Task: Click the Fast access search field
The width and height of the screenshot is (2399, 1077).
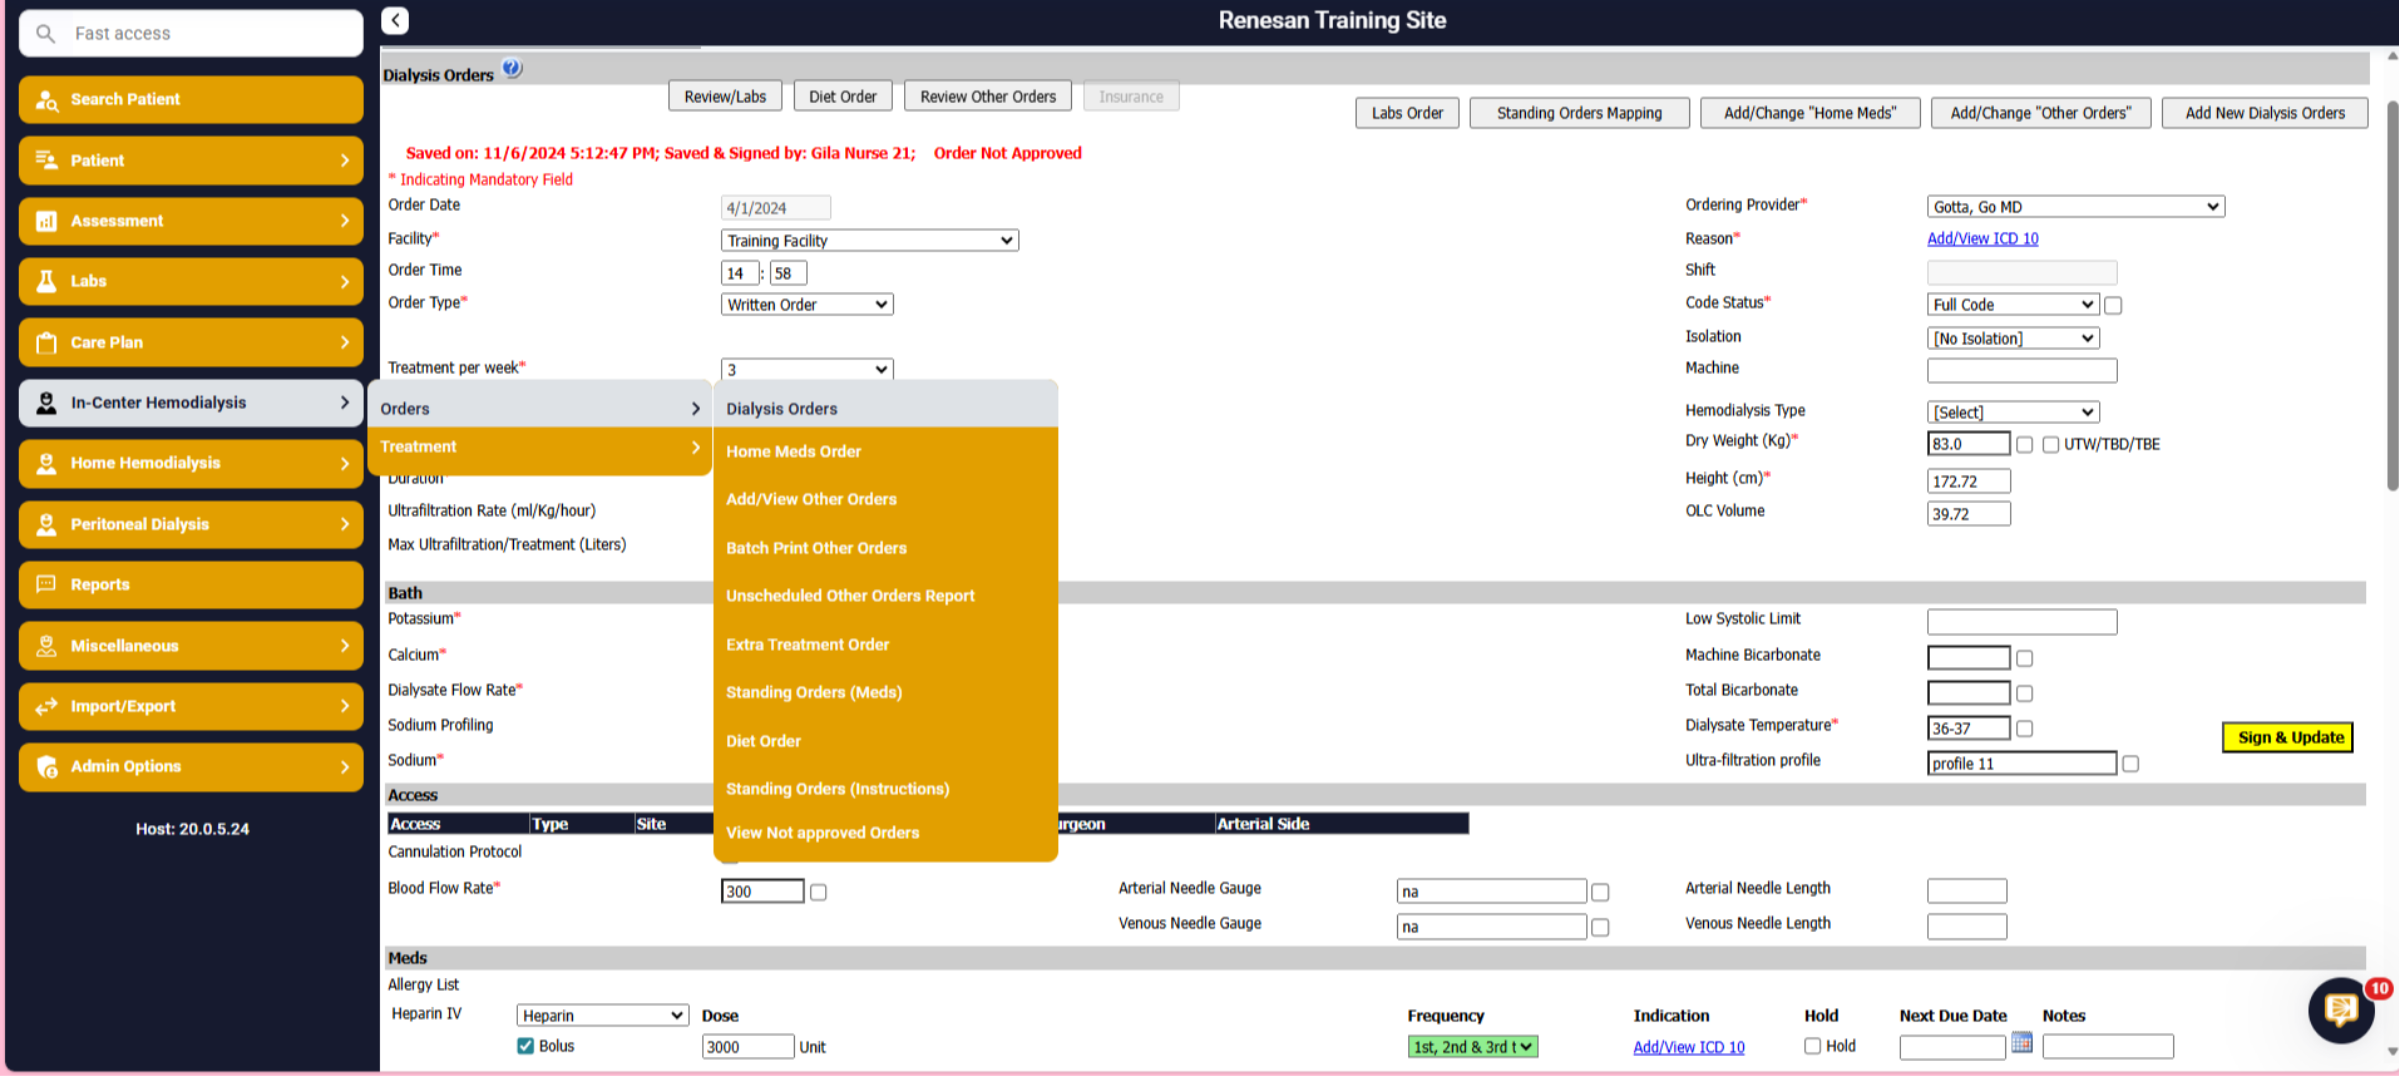Action: [x=191, y=33]
